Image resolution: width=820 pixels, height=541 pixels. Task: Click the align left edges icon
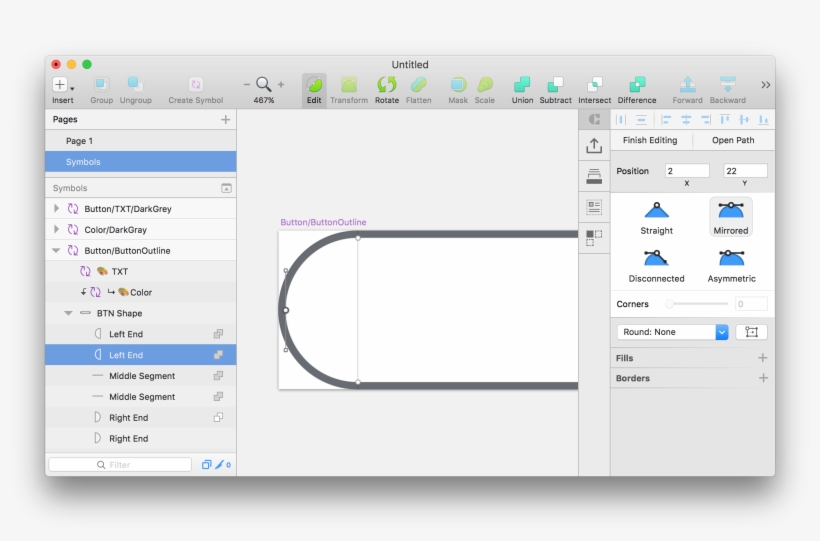(x=665, y=120)
